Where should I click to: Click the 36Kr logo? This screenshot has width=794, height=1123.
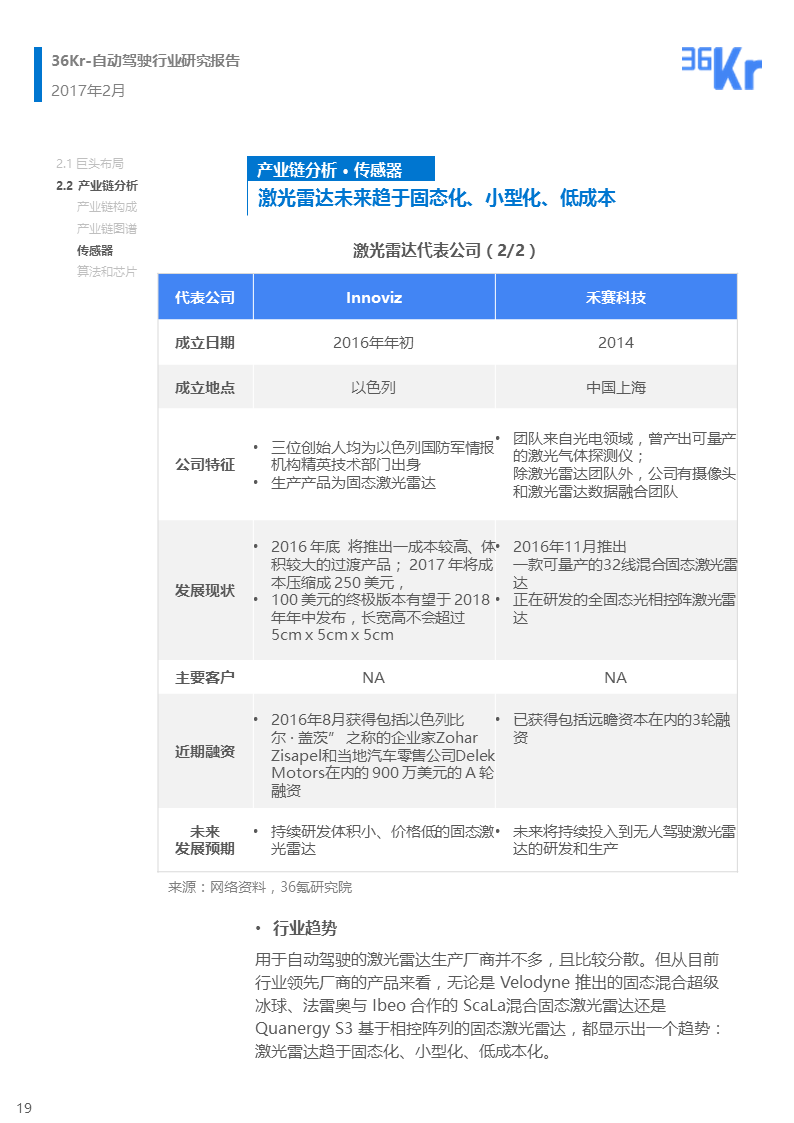720,69
